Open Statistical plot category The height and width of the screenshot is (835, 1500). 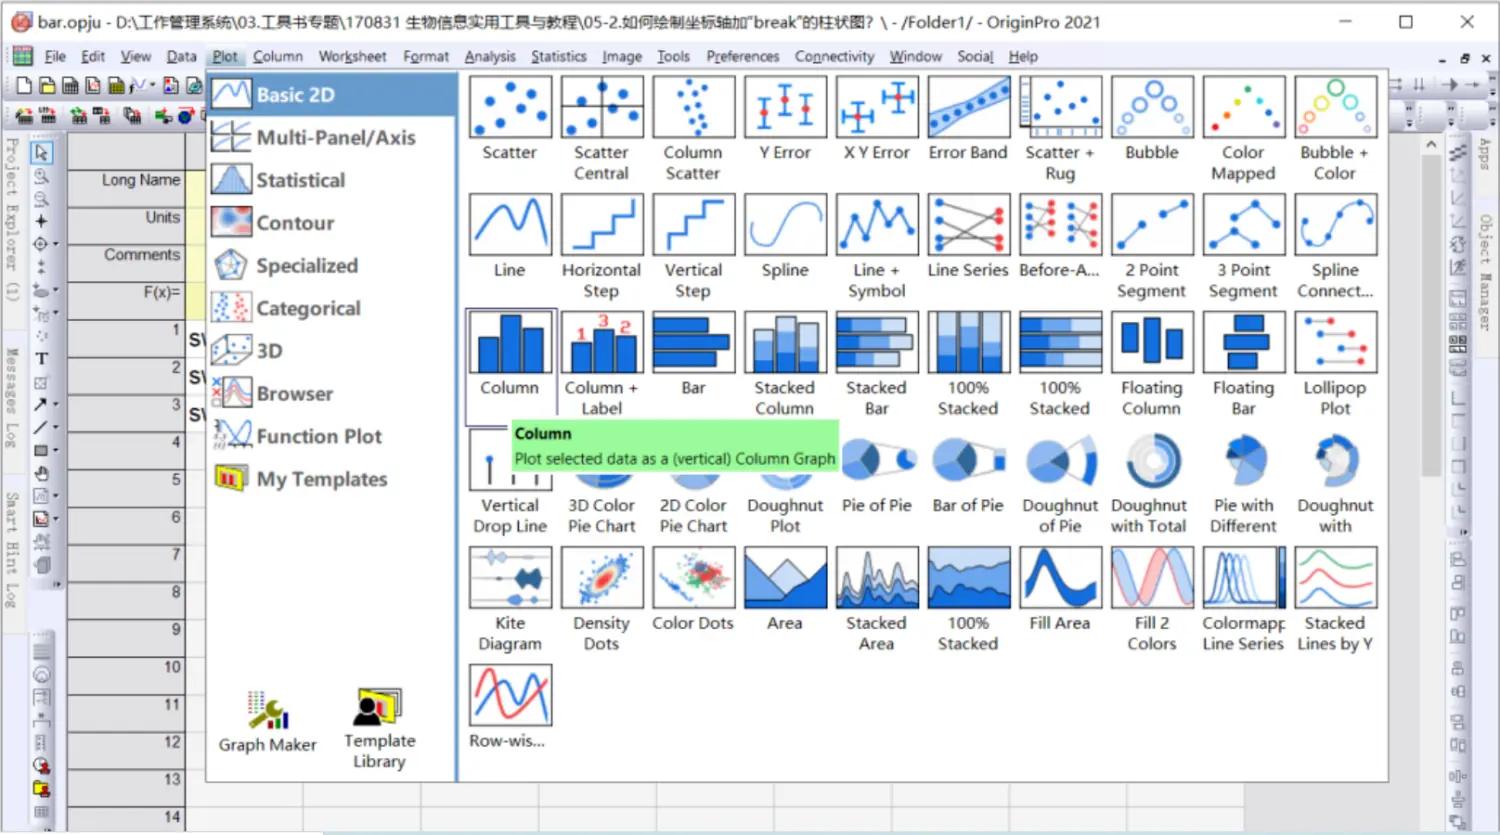click(332, 180)
